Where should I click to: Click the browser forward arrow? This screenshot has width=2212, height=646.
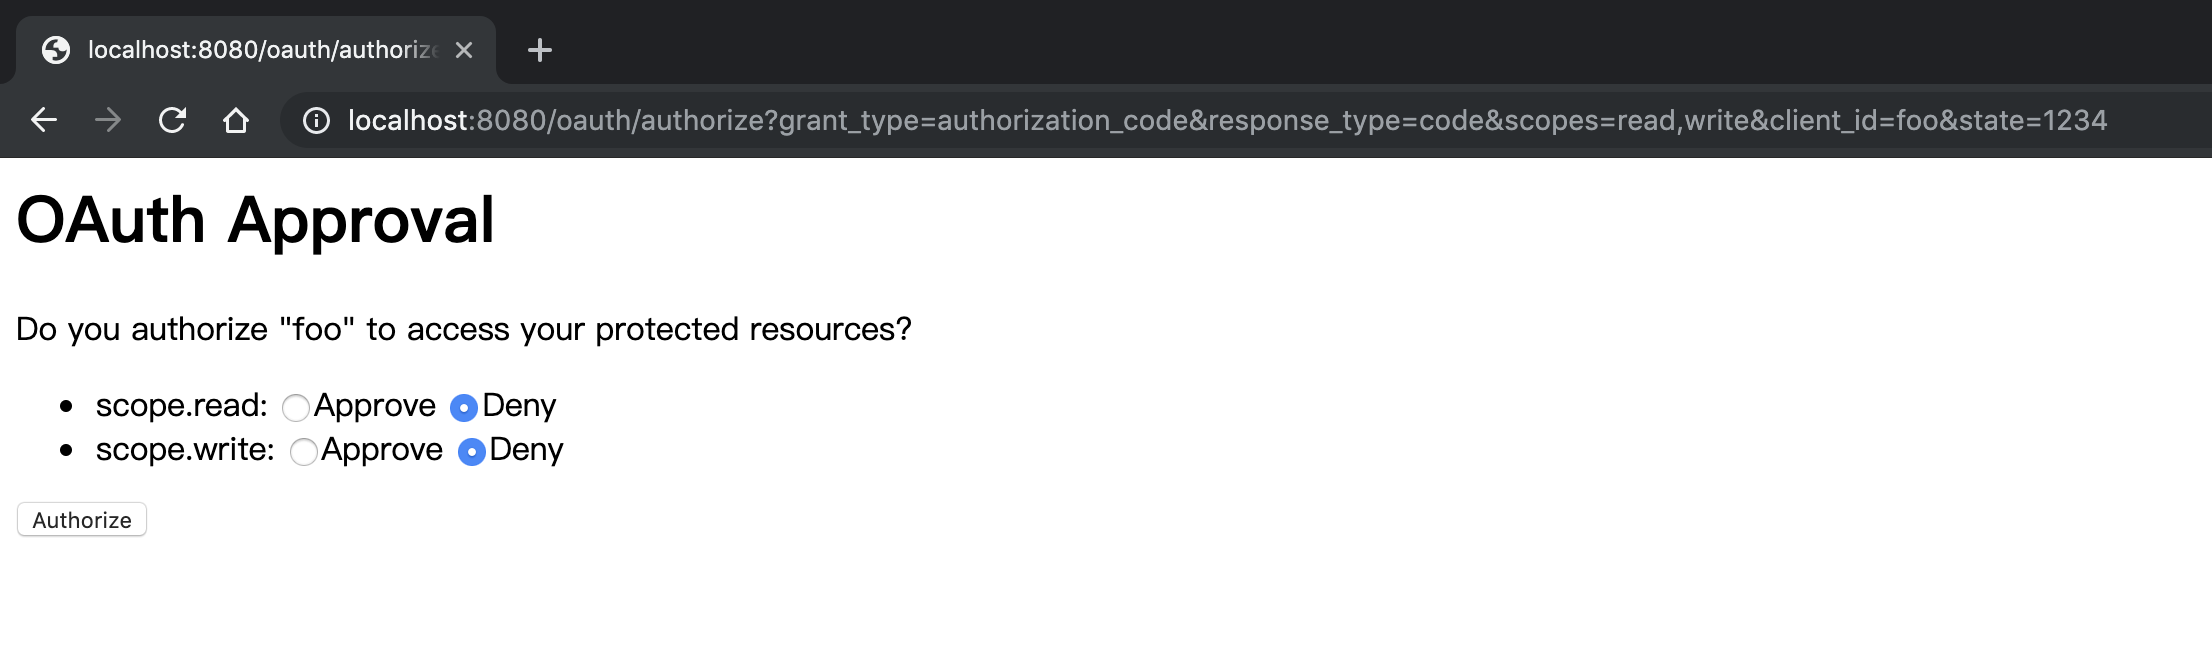pos(108,121)
